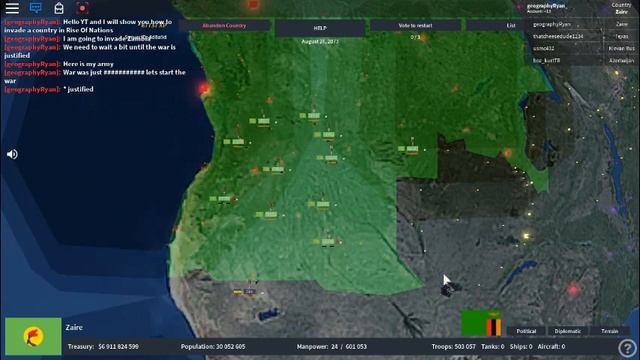Click the Aircraft count
This screenshot has width=640, height=360.
pyautogui.click(x=551, y=347)
